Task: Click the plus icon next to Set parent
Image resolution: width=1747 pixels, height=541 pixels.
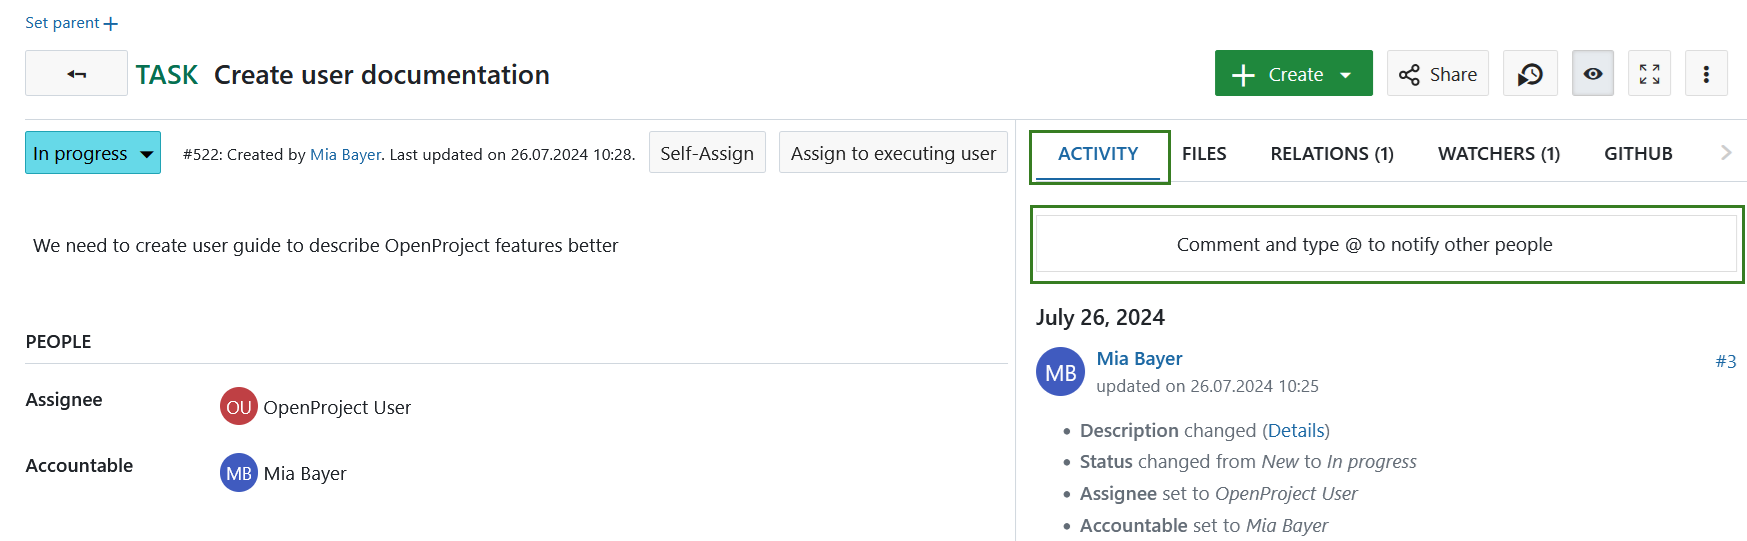Action: 111,24
